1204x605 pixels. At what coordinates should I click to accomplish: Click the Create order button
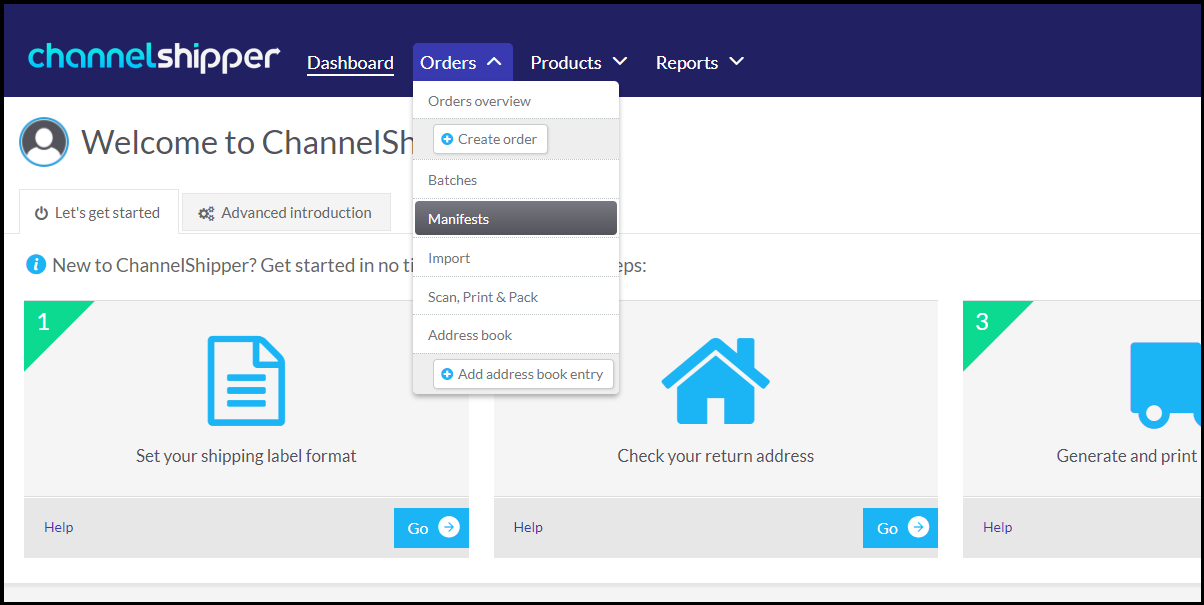[x=490, y=139]
